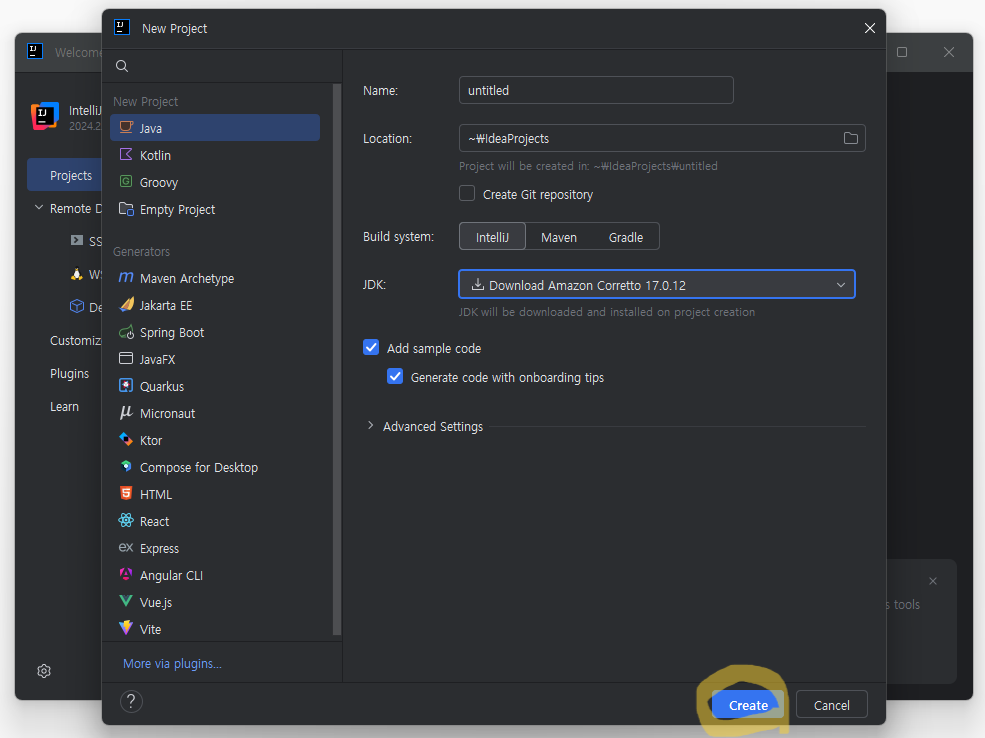Collapse Remote Development in Welcome window
Screen dimensions: 985x738
[39, 207]
